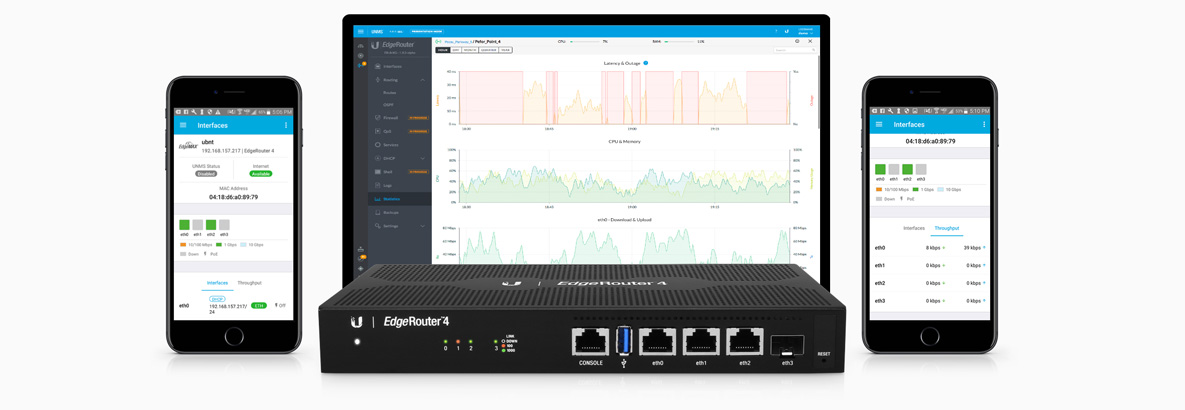
Task: Open Logs in EdgeRouter sidebar
Action: coord(400,185)
